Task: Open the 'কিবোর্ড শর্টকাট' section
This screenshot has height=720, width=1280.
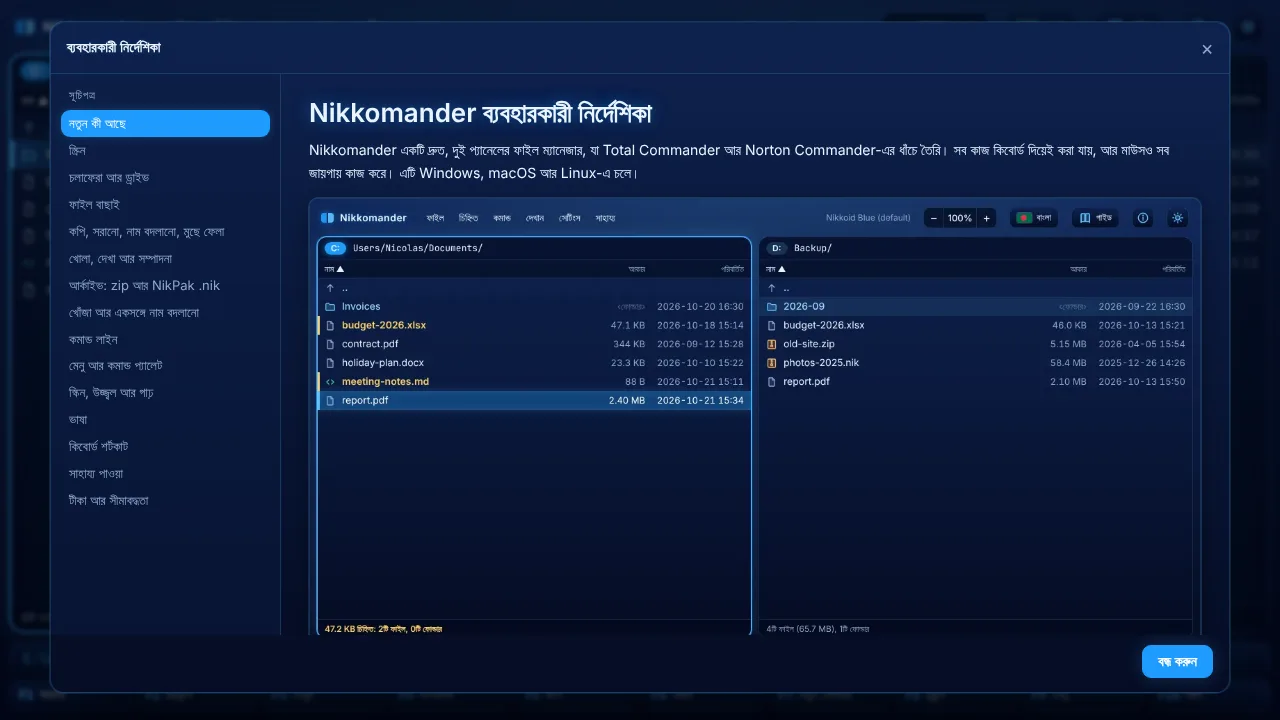Action: point(165,446)
